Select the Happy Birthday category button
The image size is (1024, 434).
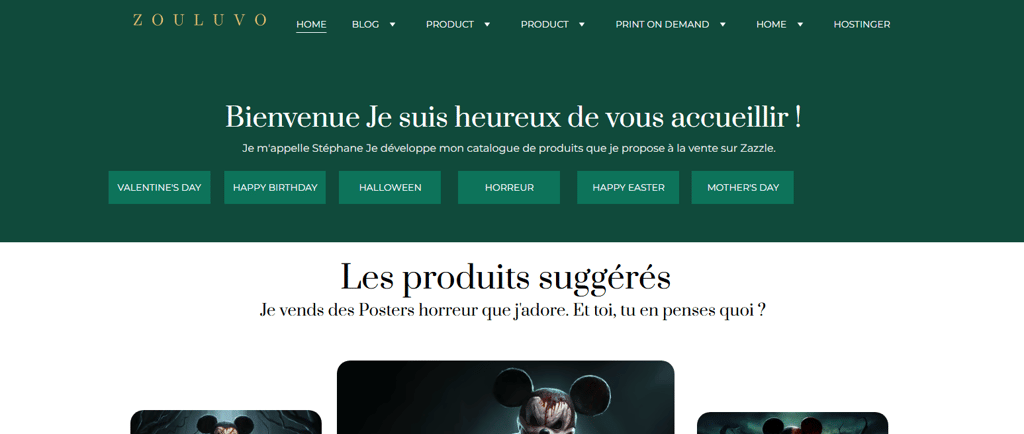tap(275, 187)
